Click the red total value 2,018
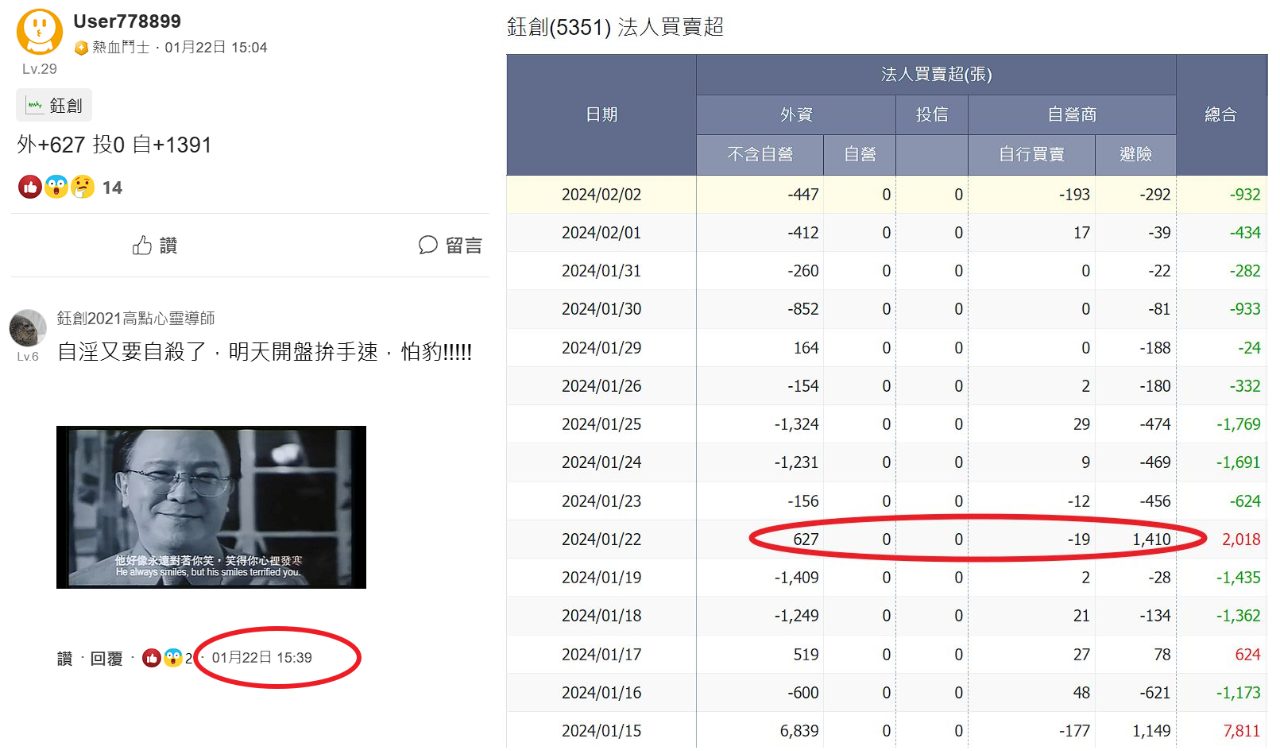The image size is (1280, 751). [1241, 540]
